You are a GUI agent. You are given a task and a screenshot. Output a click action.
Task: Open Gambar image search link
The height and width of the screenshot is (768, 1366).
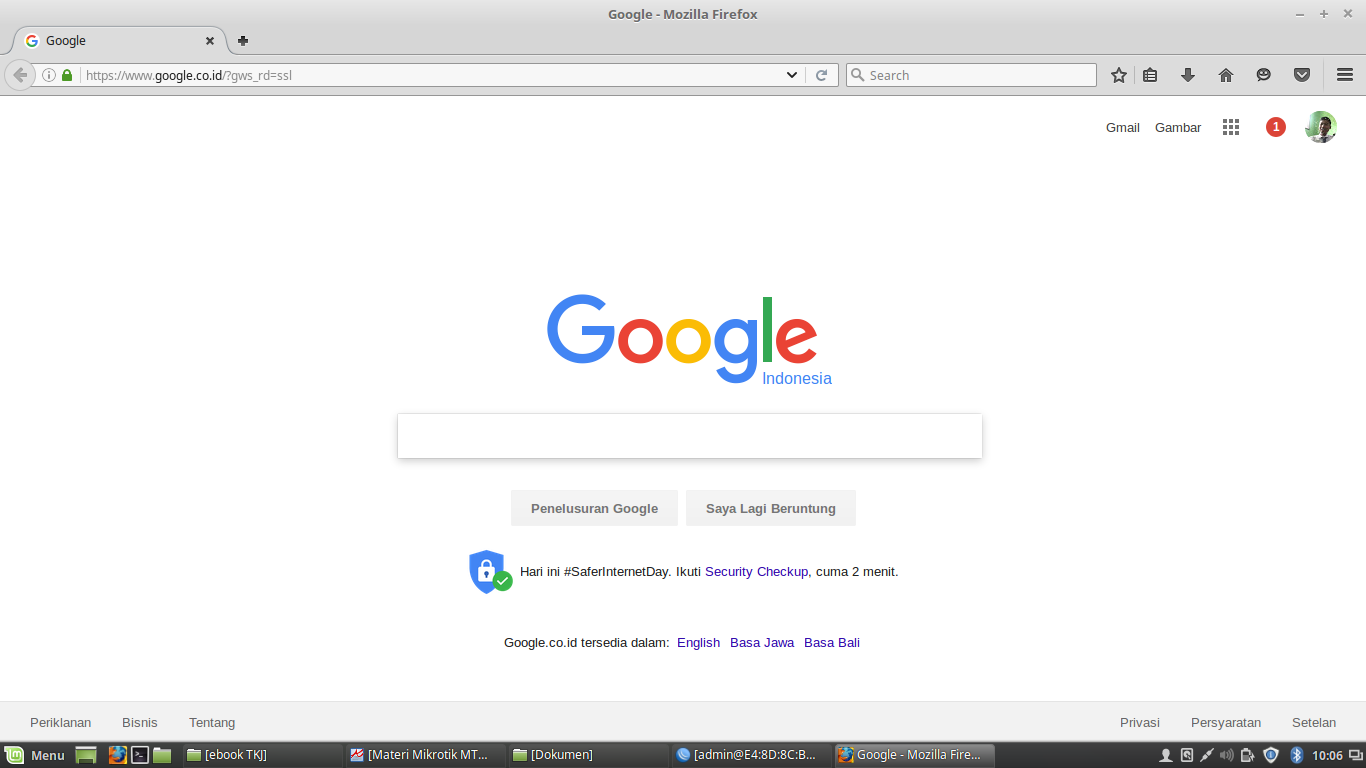[x=1178, y=127]
